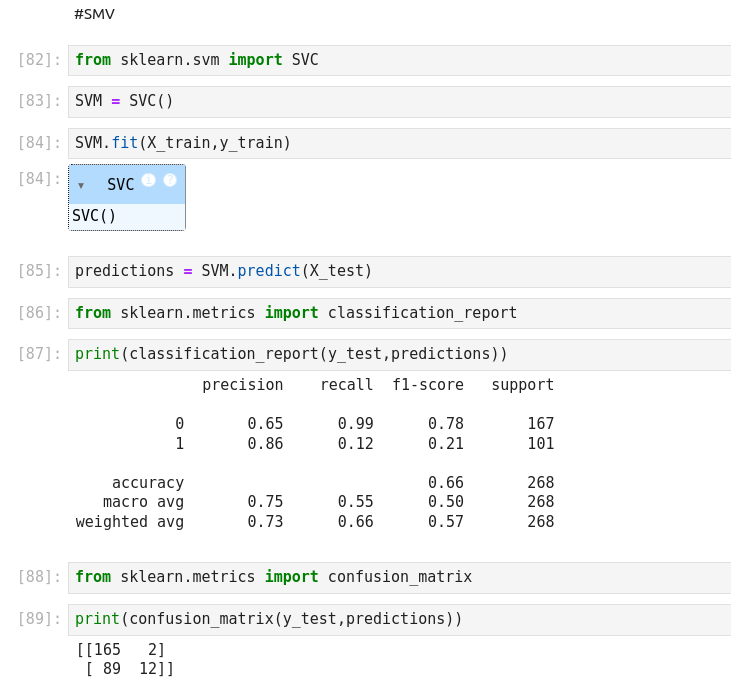Click the #SMV markdown heading
Image resolution: width=731 pixels, height=687 pixels.
[x=94, y=14]
